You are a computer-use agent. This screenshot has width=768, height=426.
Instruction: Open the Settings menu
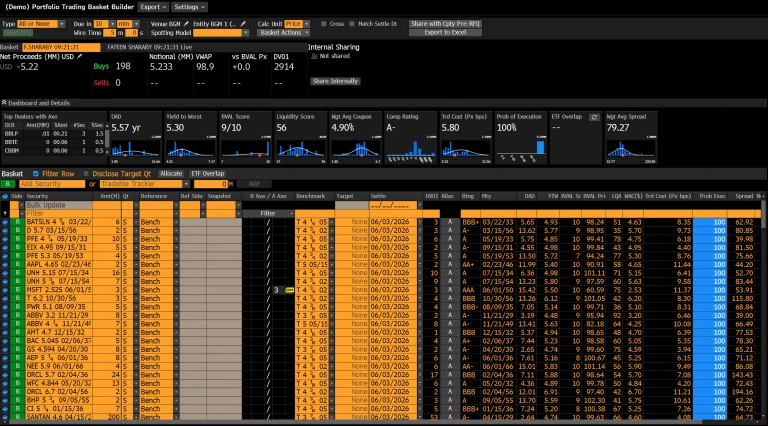[x=189, y=7]
